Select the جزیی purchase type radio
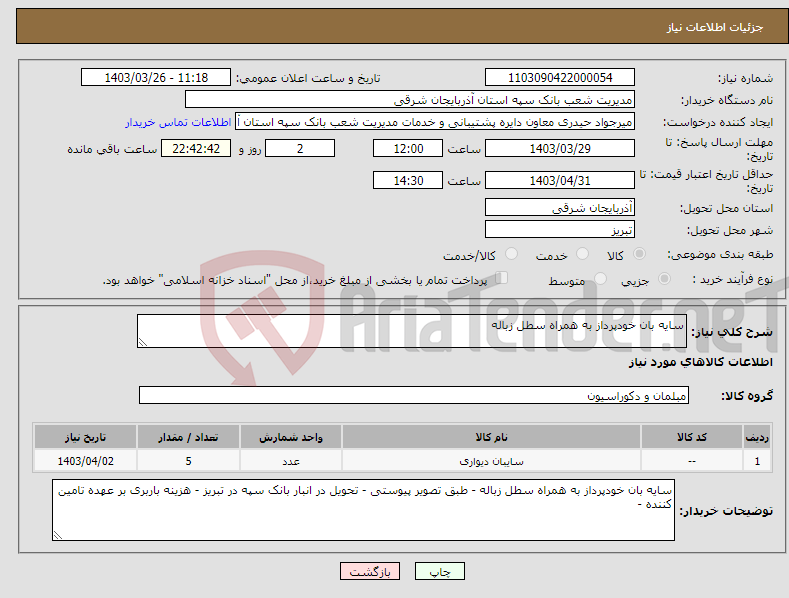This screenshot has height=598, width=789. point(664,278)
